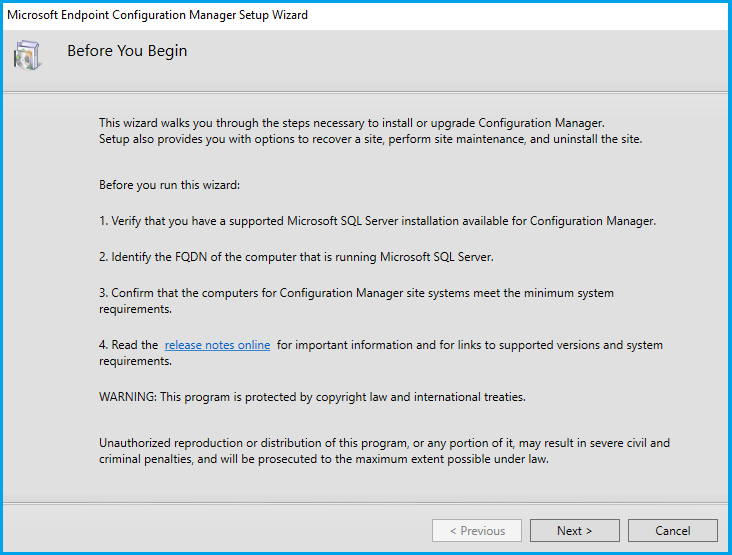Cancel the setup wizard
732x555 pixels.
(673, 530)
